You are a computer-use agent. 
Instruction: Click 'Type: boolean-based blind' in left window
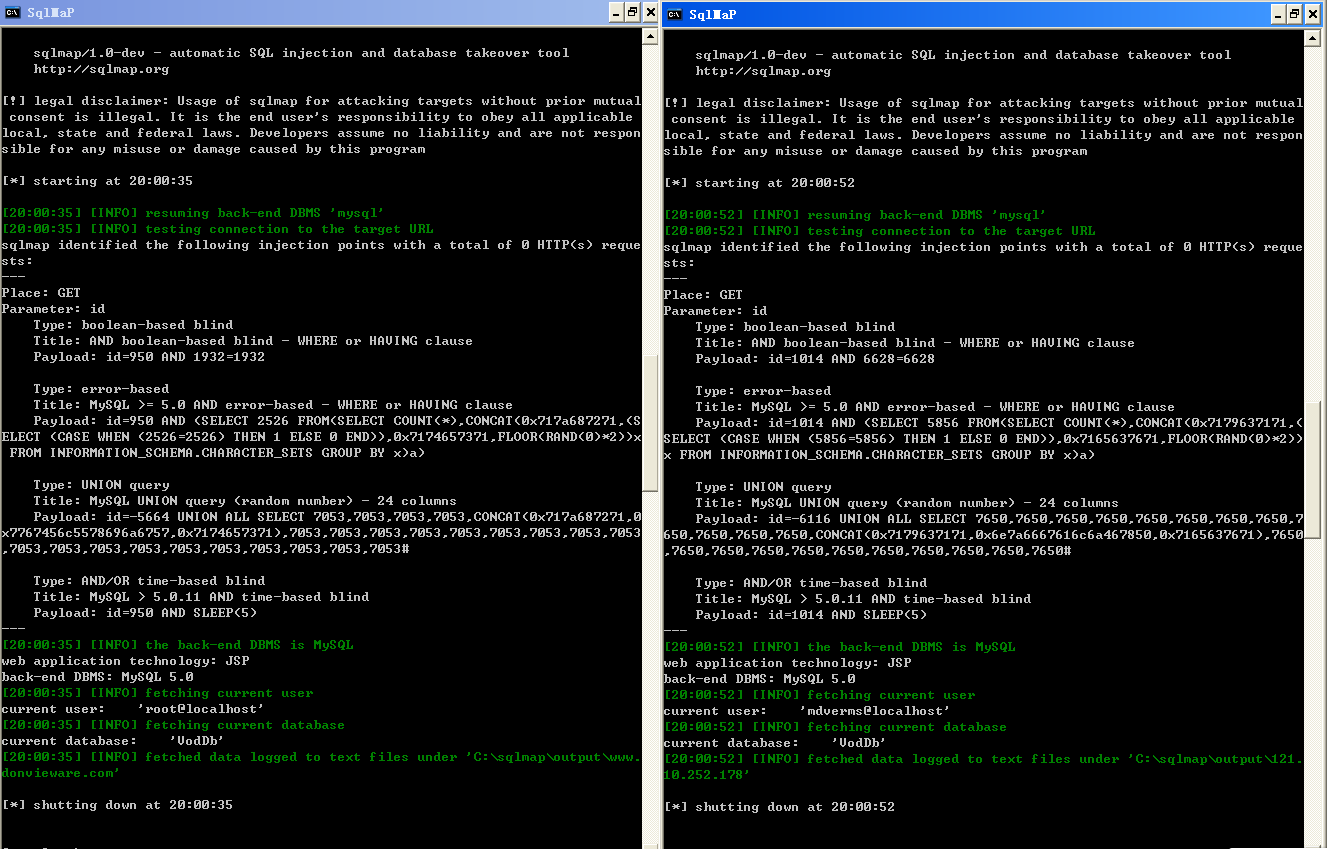(133, 325)
